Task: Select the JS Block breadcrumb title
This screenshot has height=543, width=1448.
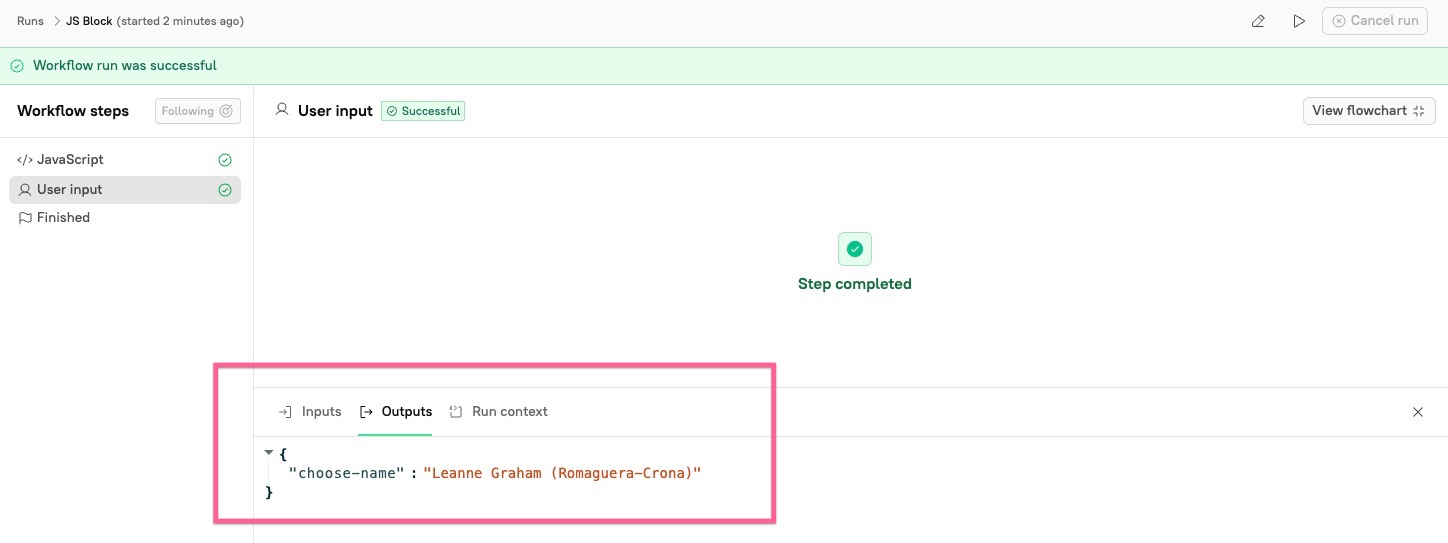Action: pos(89,21)
